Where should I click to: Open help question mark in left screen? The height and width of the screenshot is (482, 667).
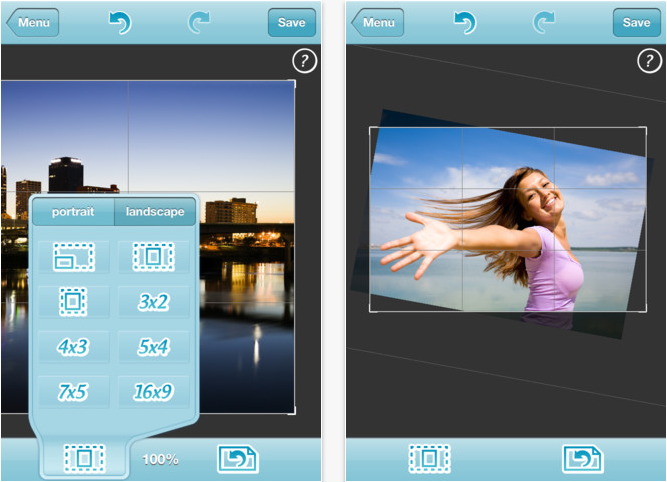tap(305, 61)
